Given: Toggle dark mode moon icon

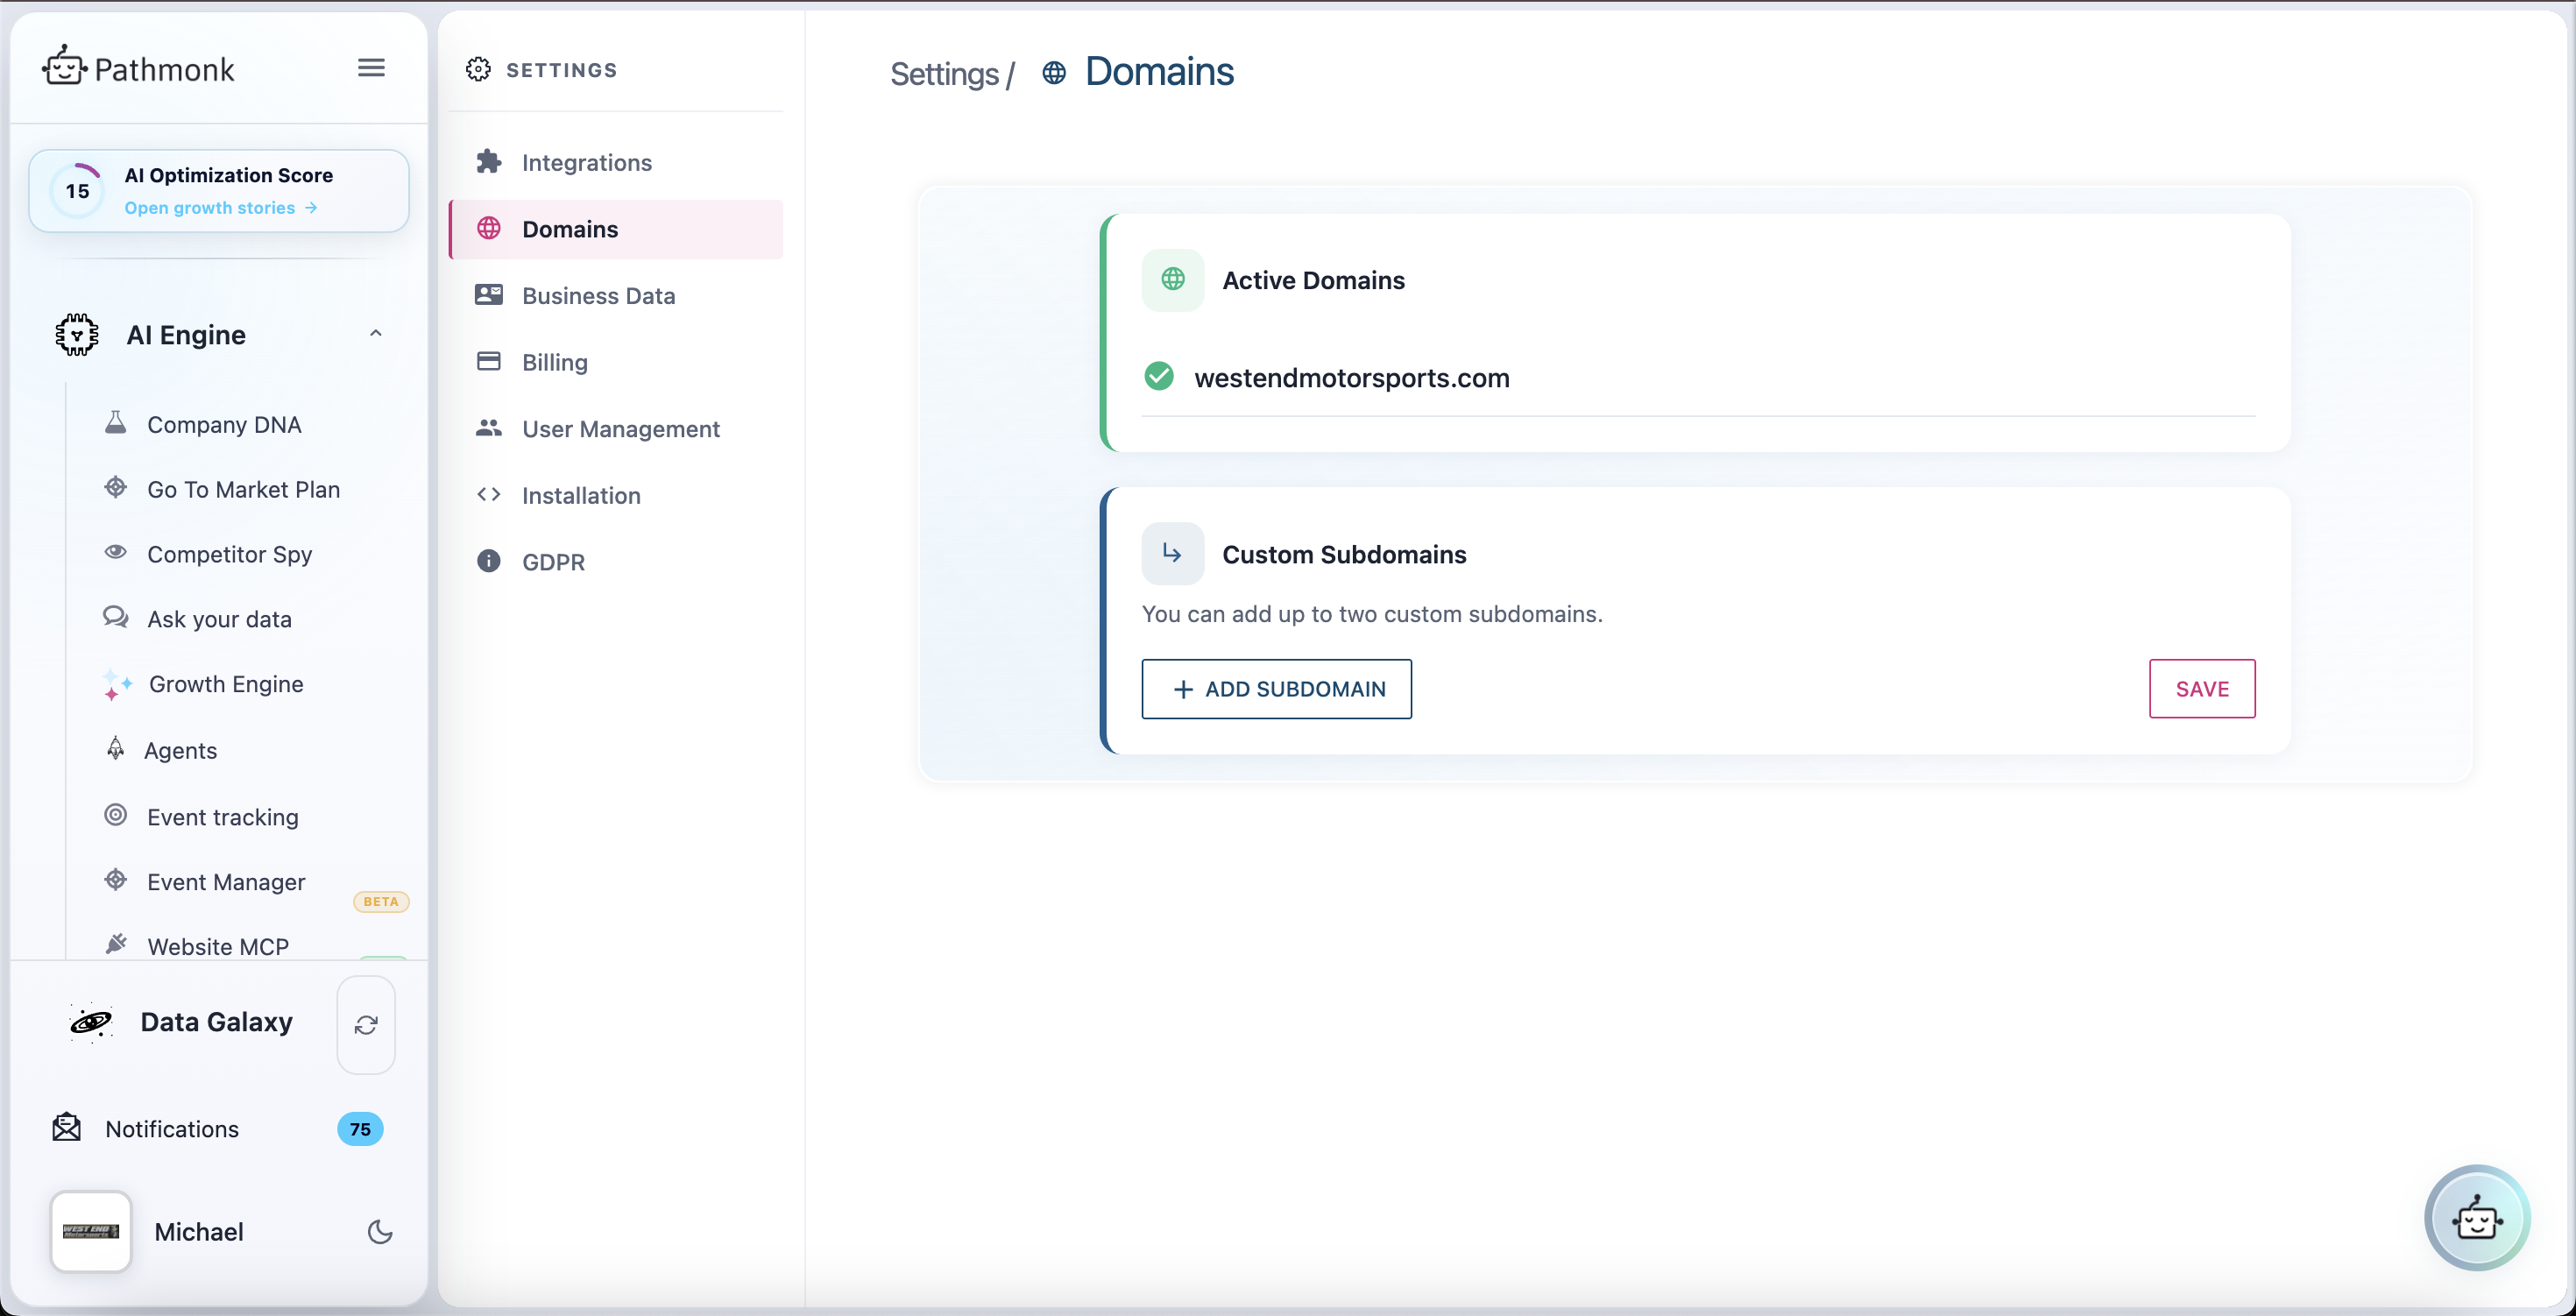Looking at the screenshot, I should 380,1232.
